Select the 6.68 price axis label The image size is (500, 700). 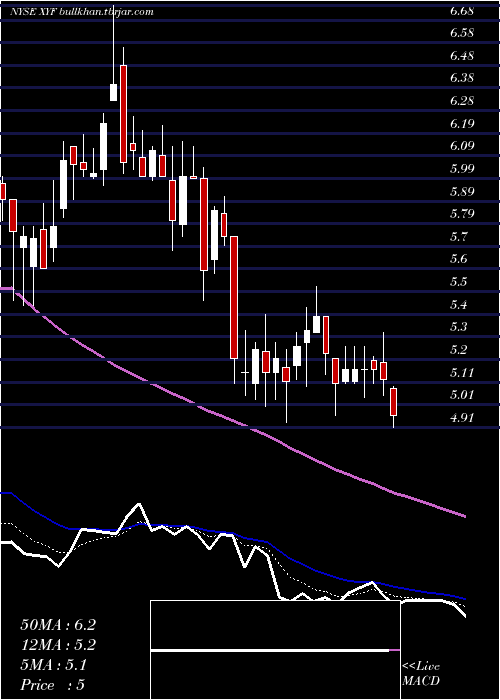click(462, 11)
